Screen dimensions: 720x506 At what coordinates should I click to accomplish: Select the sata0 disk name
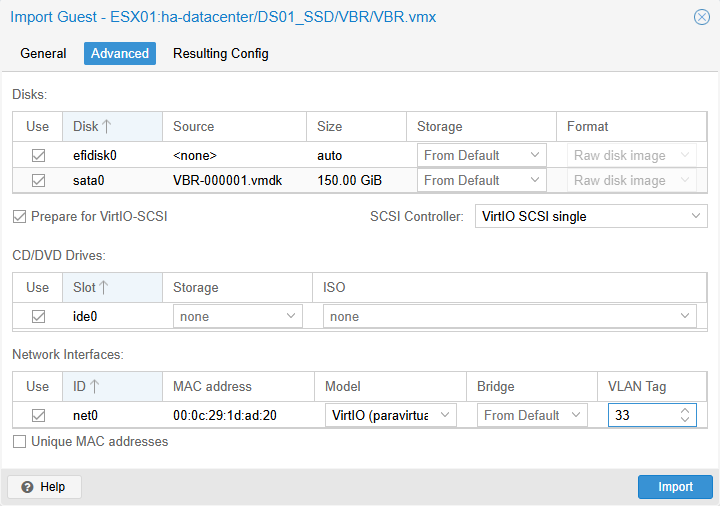coord(89,180)
